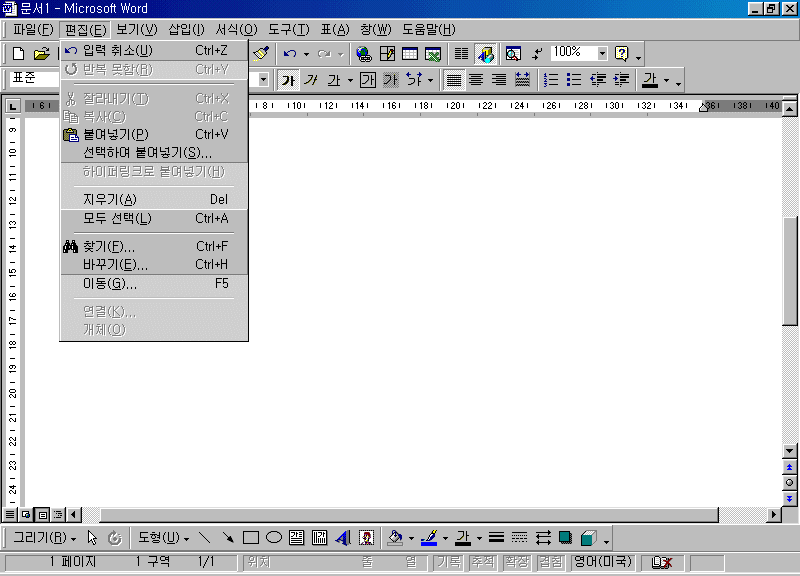Click Insert Excel worksheet icon

point(433,54)
